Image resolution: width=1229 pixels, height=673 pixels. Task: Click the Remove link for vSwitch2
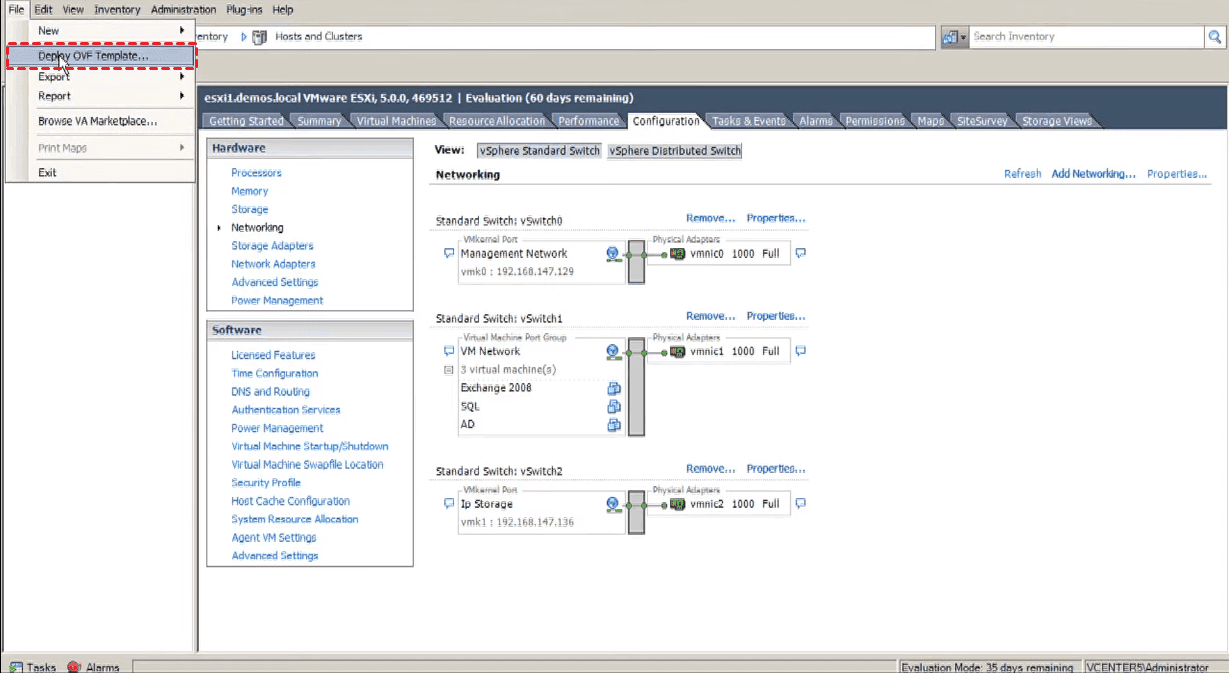click(x=710, y=469)
